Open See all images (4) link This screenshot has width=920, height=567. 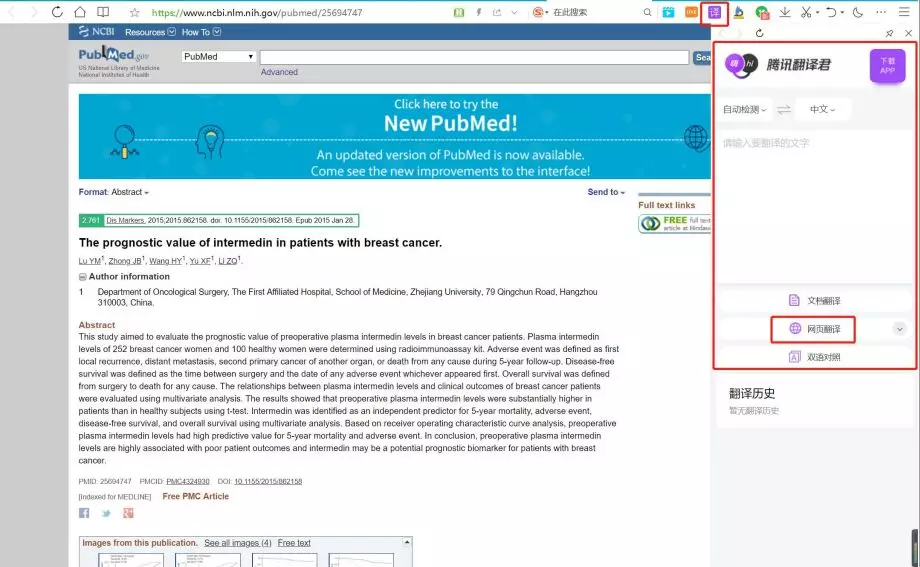tap(238, 543)
